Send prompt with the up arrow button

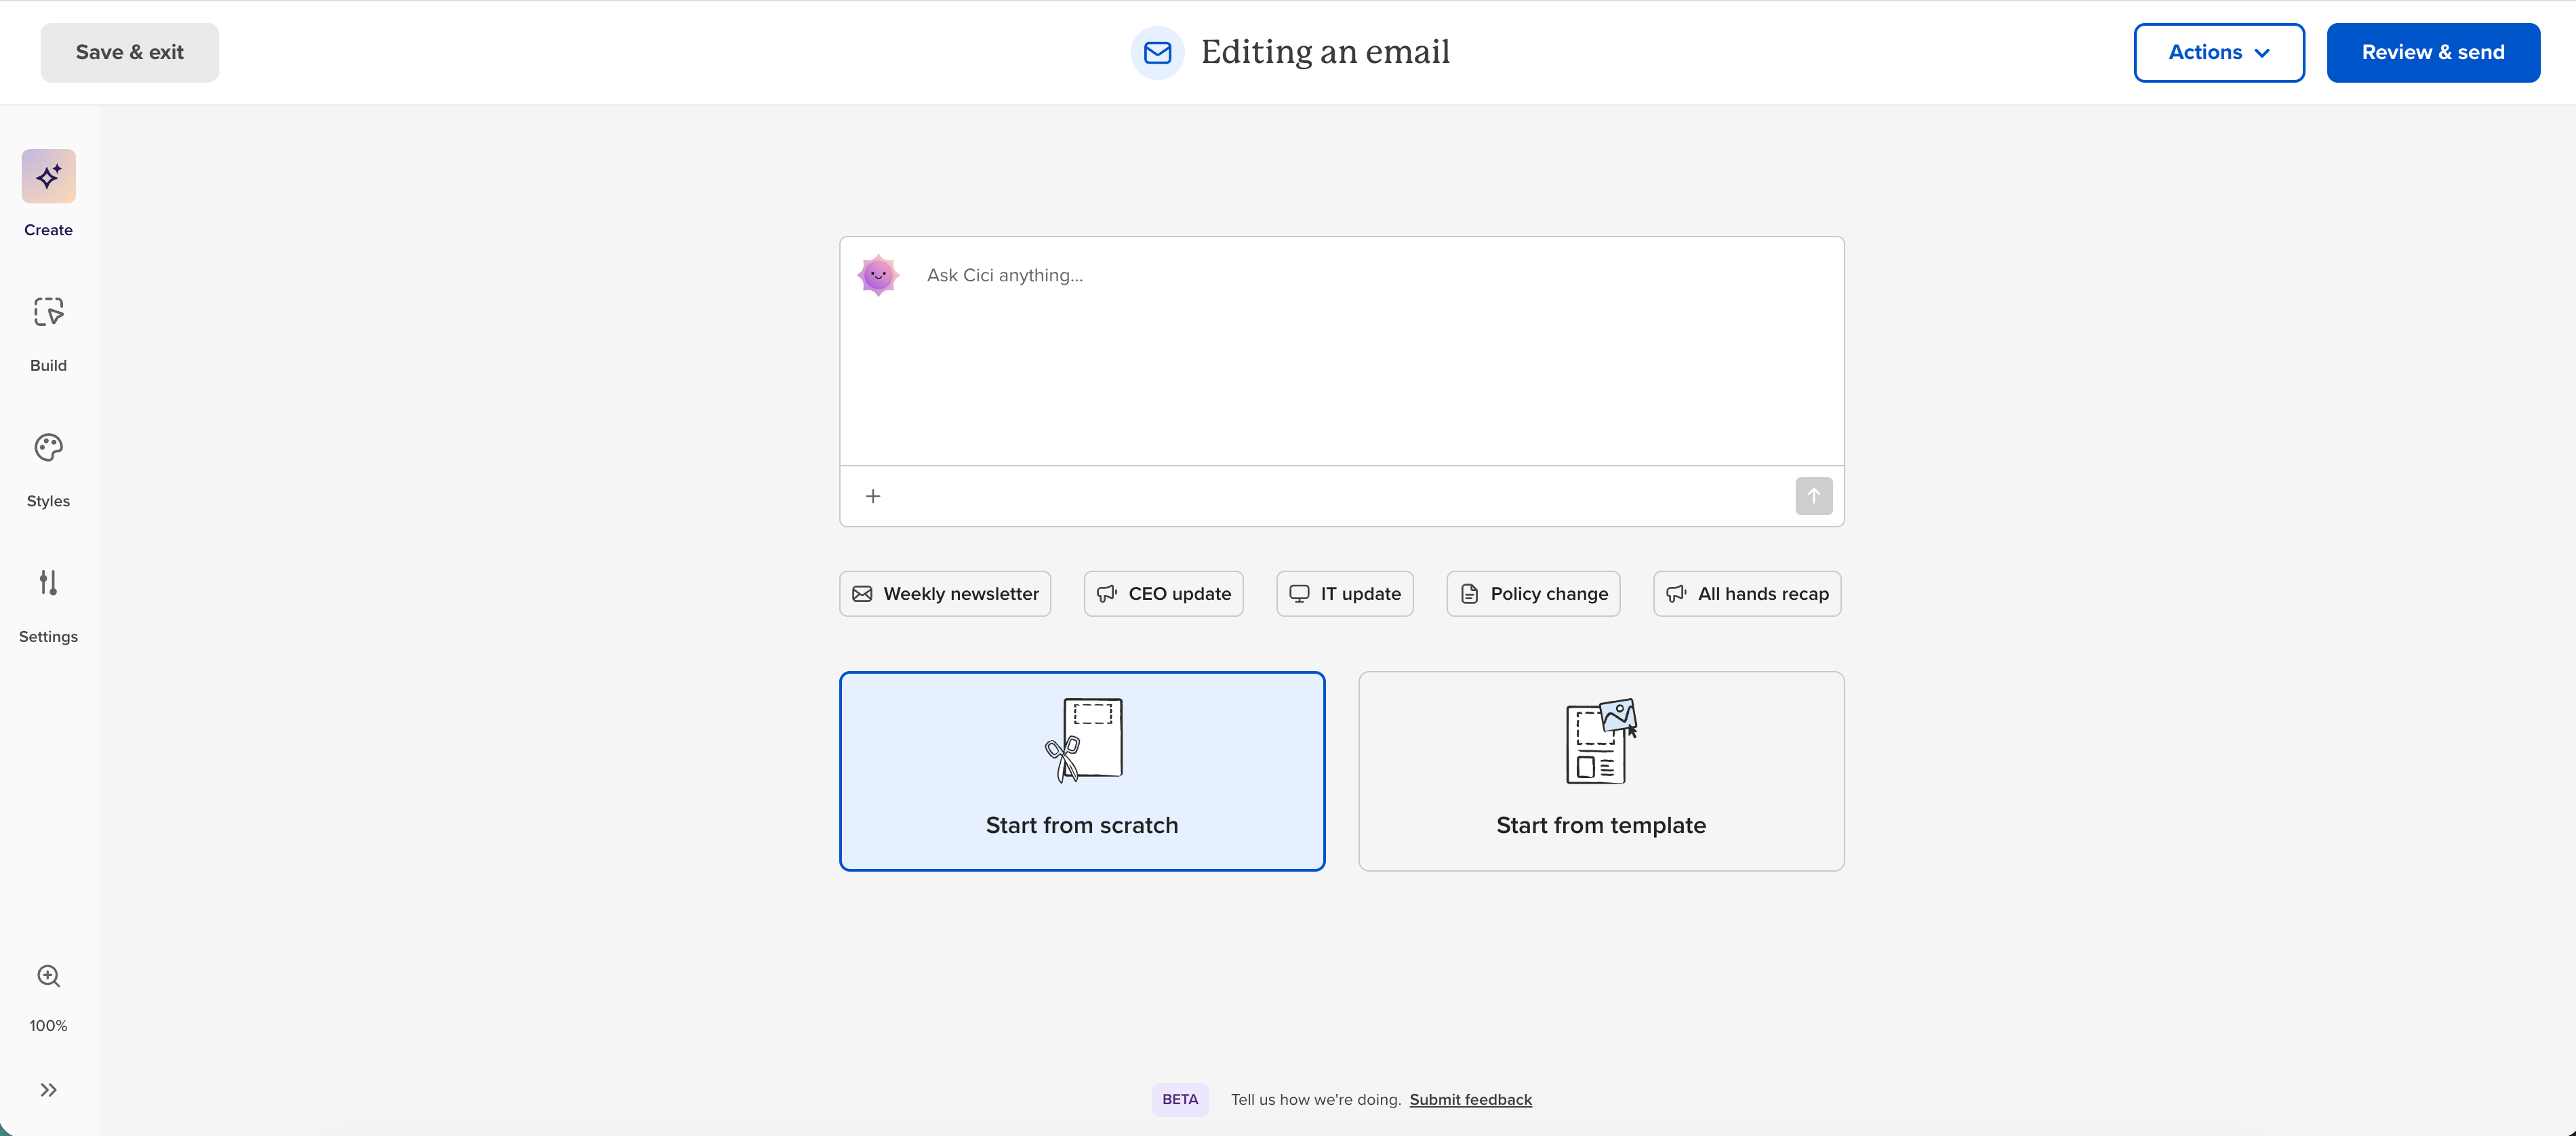[1813, 496]
